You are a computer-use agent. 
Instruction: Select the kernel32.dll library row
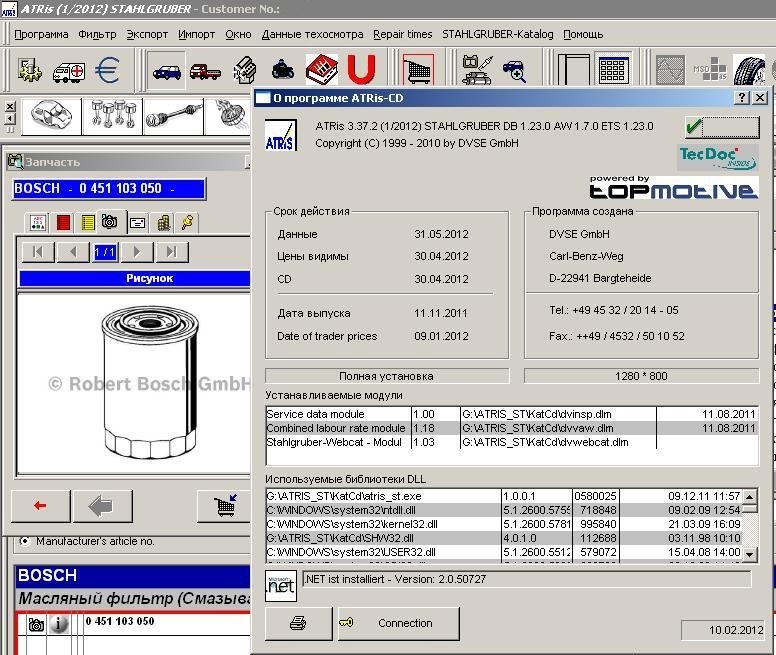504,524
